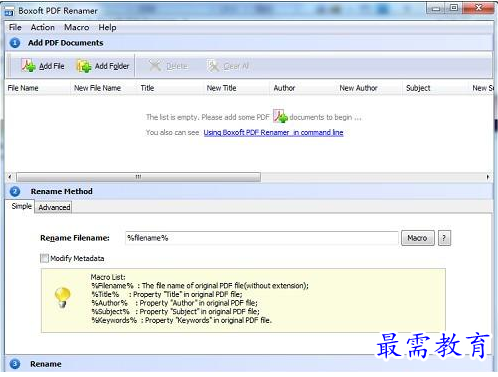Image resolution: width=498 pixels, height=377 pixels.
Task: Click the scrollbar left arrow
Action: (10, 177)
